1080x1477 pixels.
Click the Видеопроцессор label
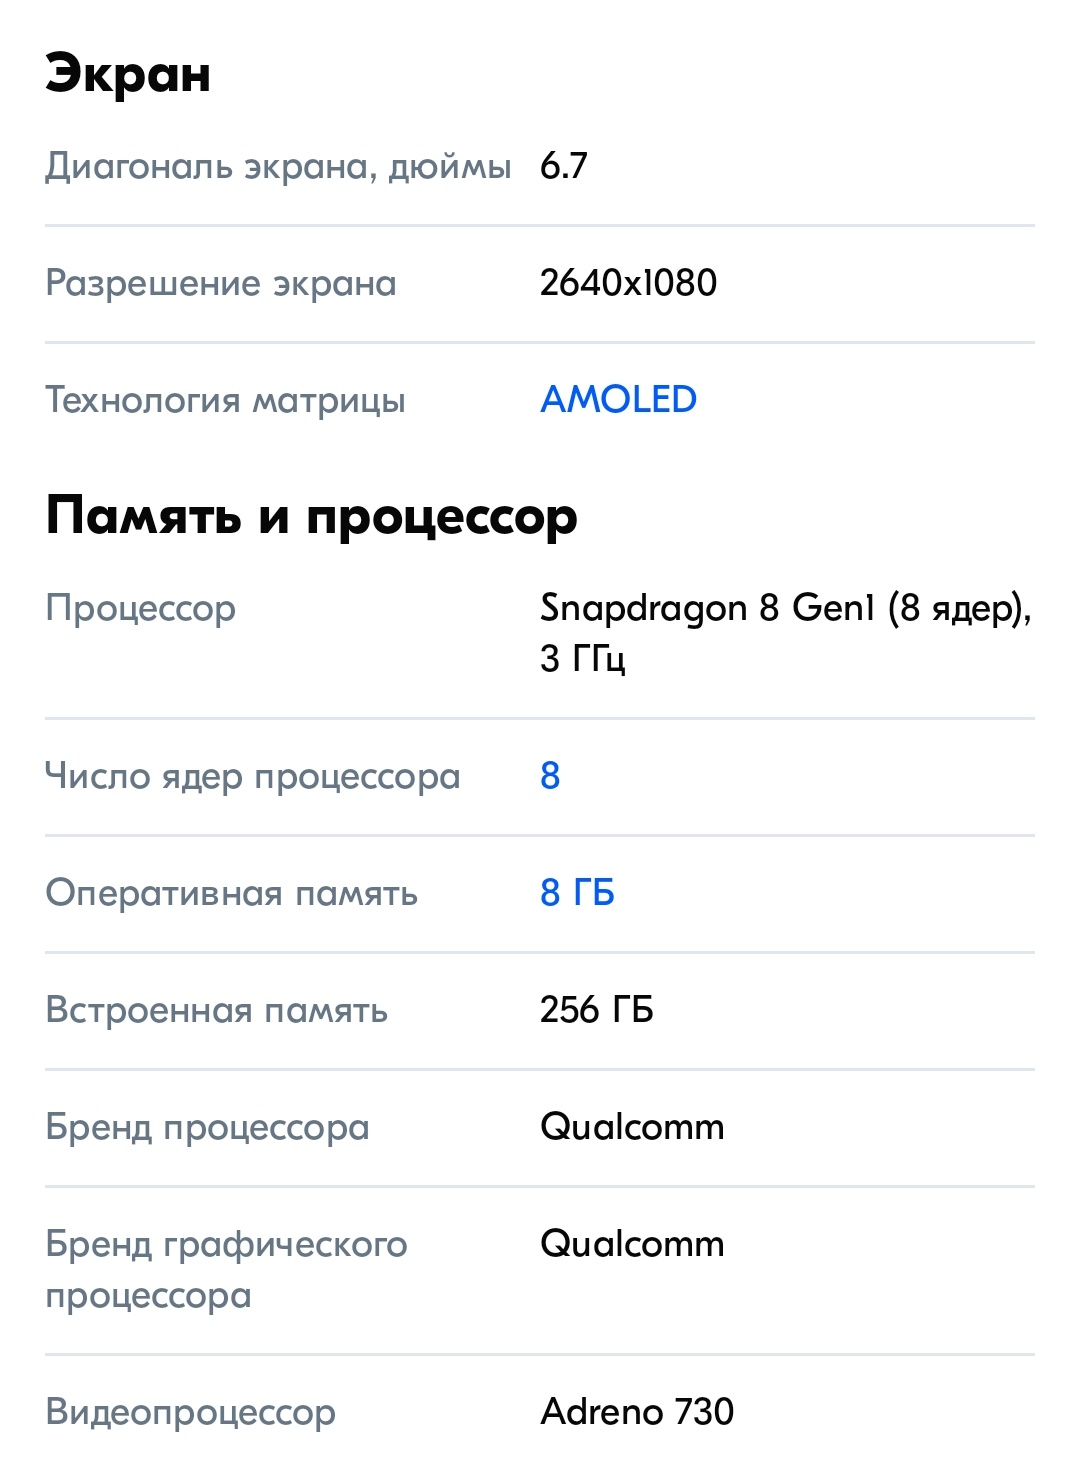190,1412
